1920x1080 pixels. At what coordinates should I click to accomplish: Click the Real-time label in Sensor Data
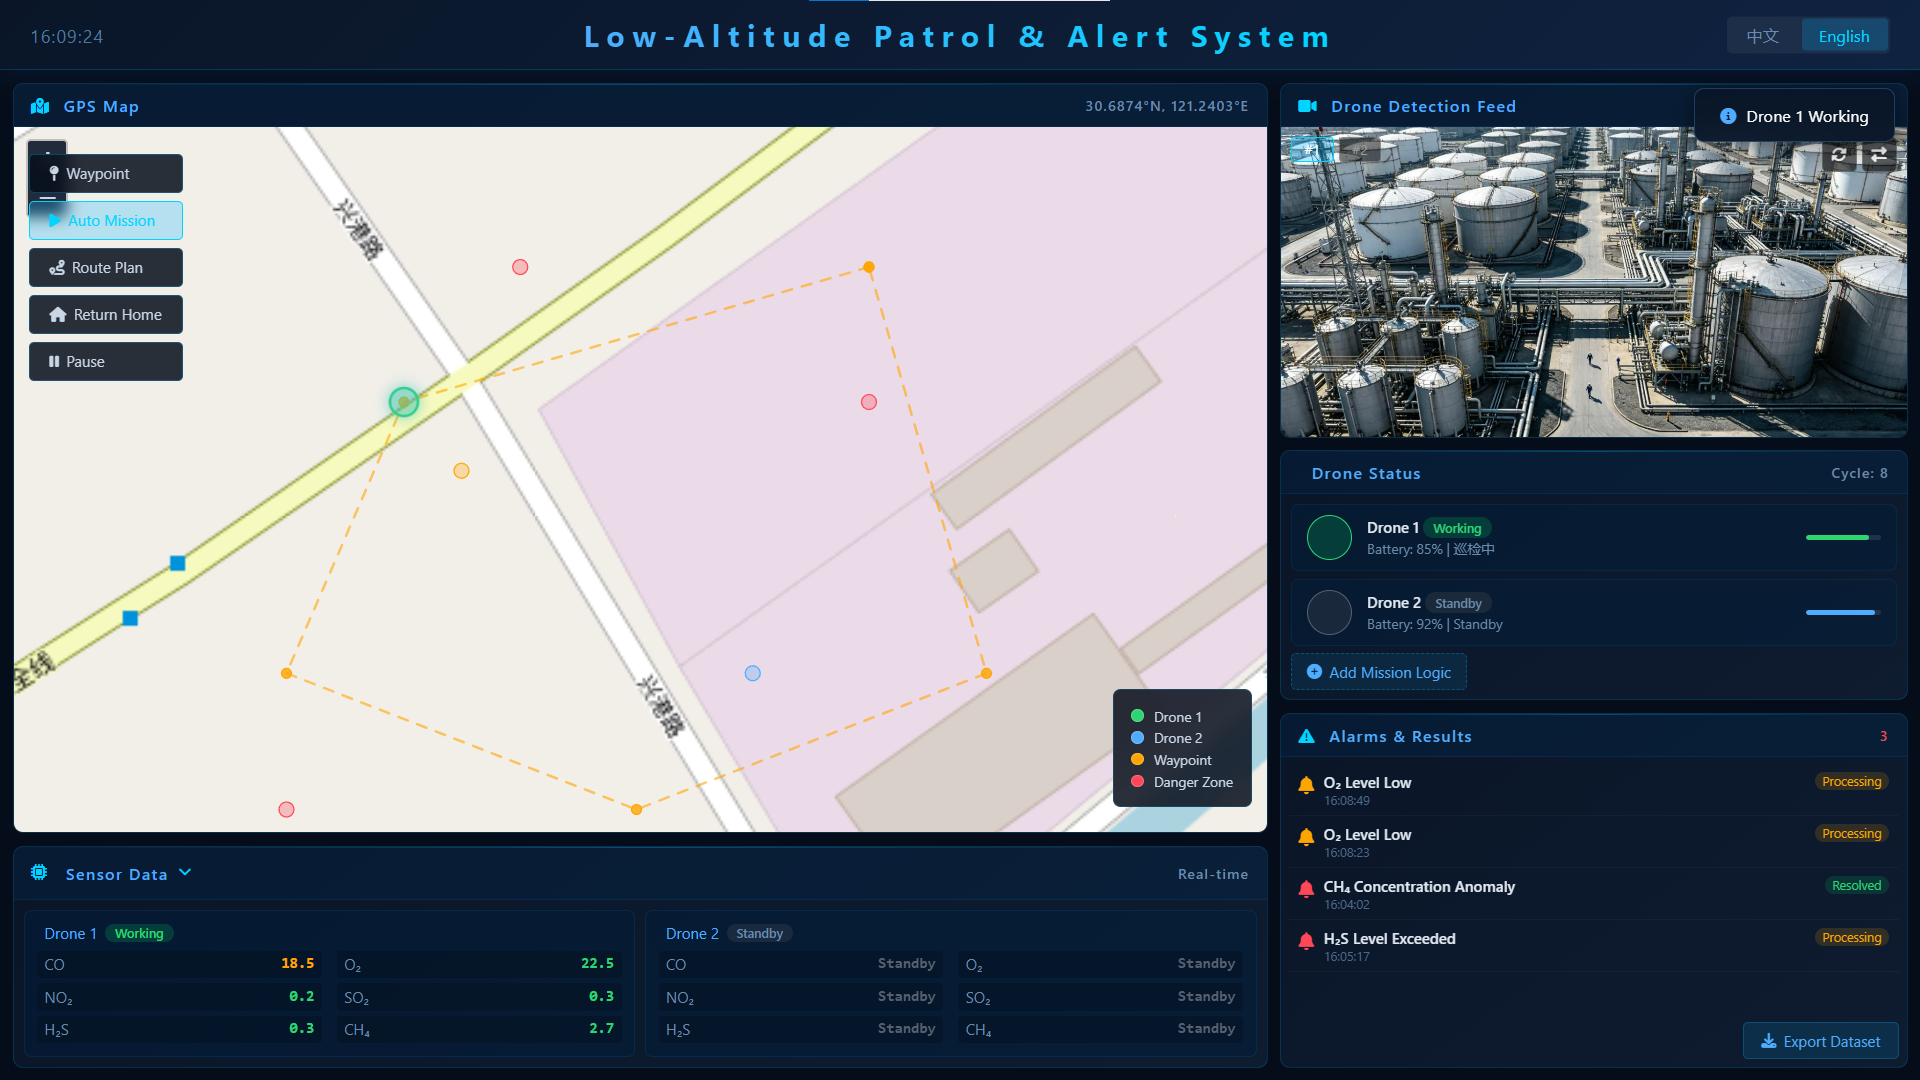1212,874
